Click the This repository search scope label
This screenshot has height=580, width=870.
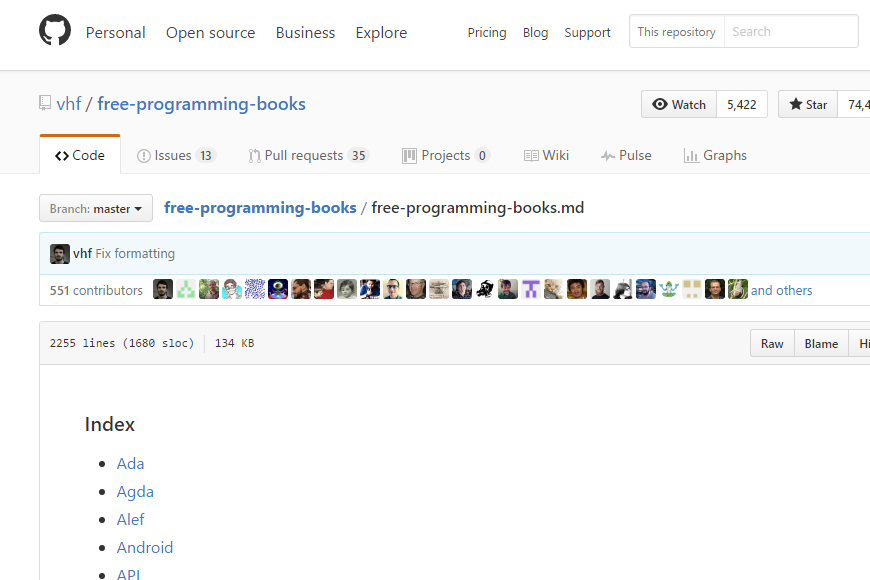676,32
